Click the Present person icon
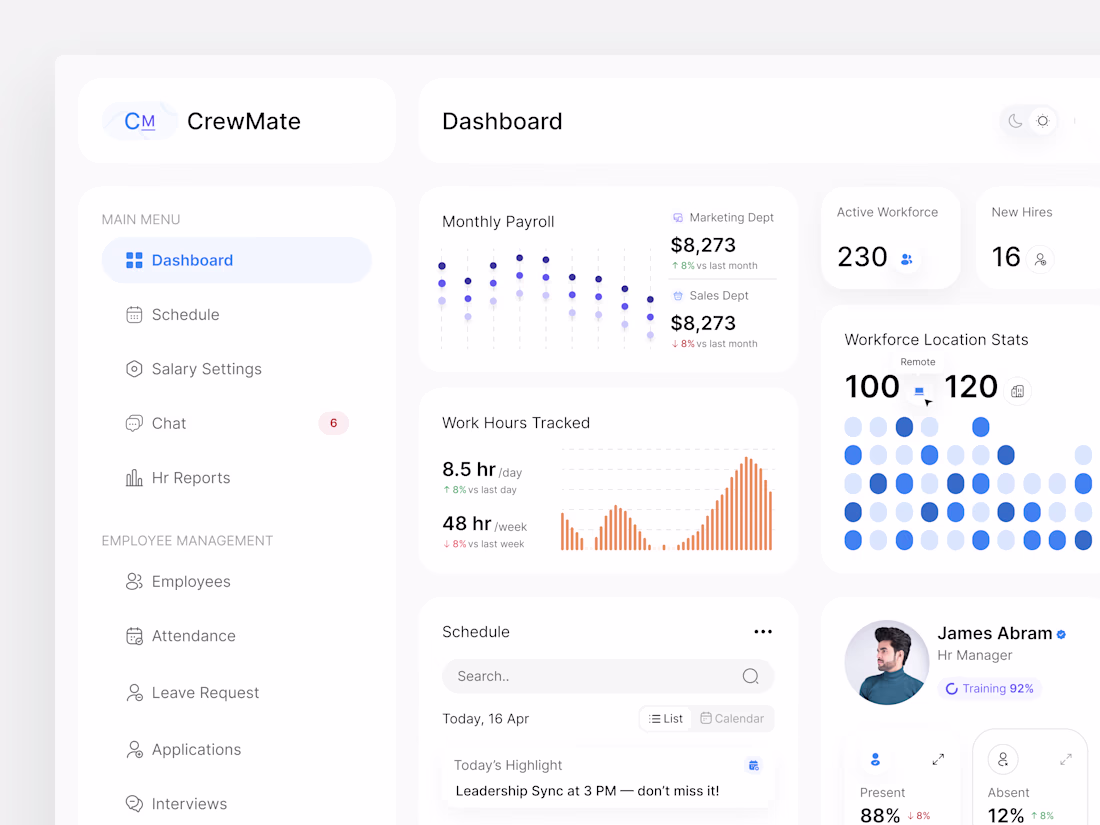 (875, 760)
